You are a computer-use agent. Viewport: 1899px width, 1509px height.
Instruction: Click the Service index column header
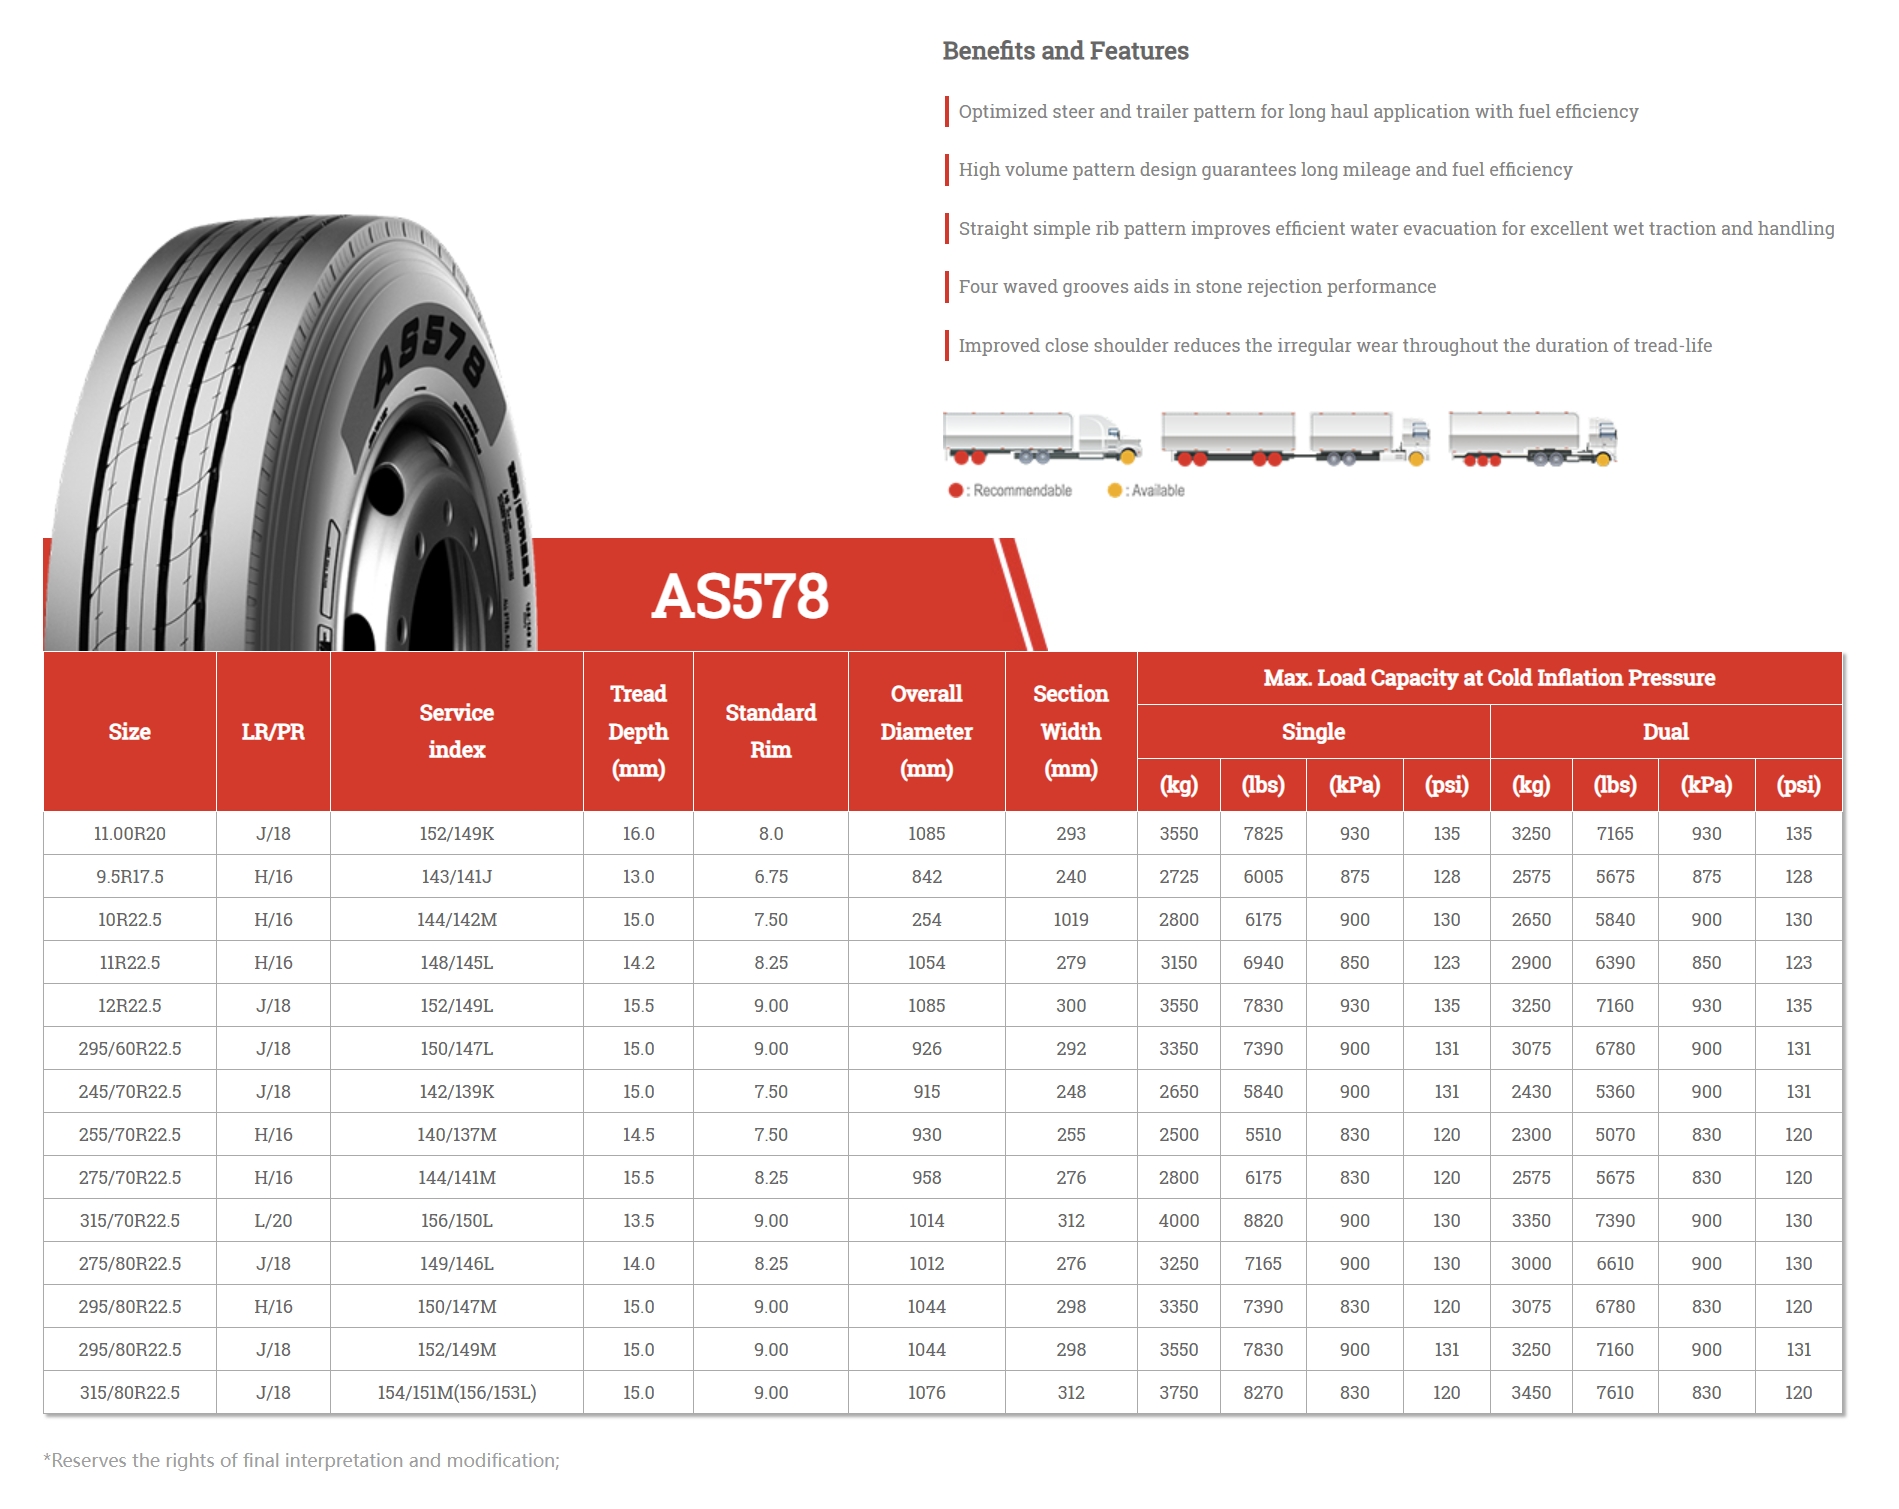coord(457,731)
